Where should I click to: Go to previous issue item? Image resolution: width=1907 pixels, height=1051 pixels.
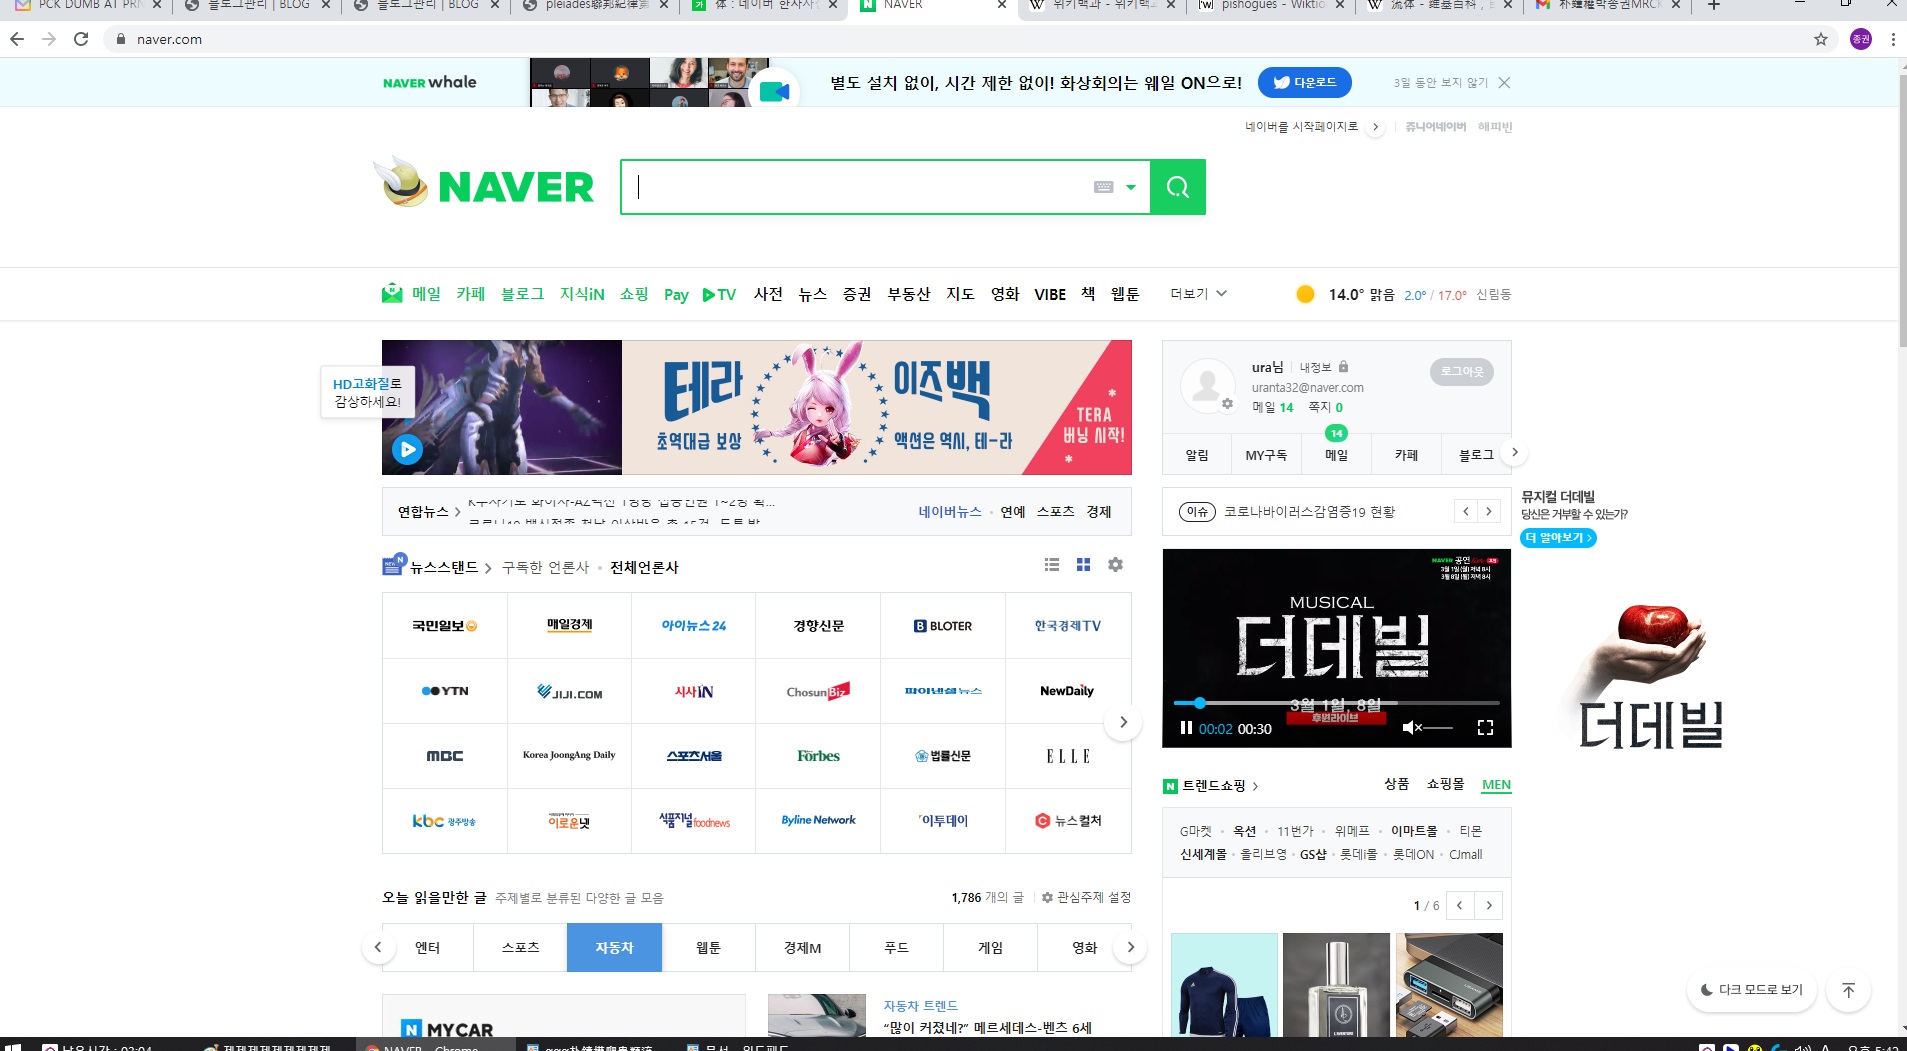[x=1466, y=512]
